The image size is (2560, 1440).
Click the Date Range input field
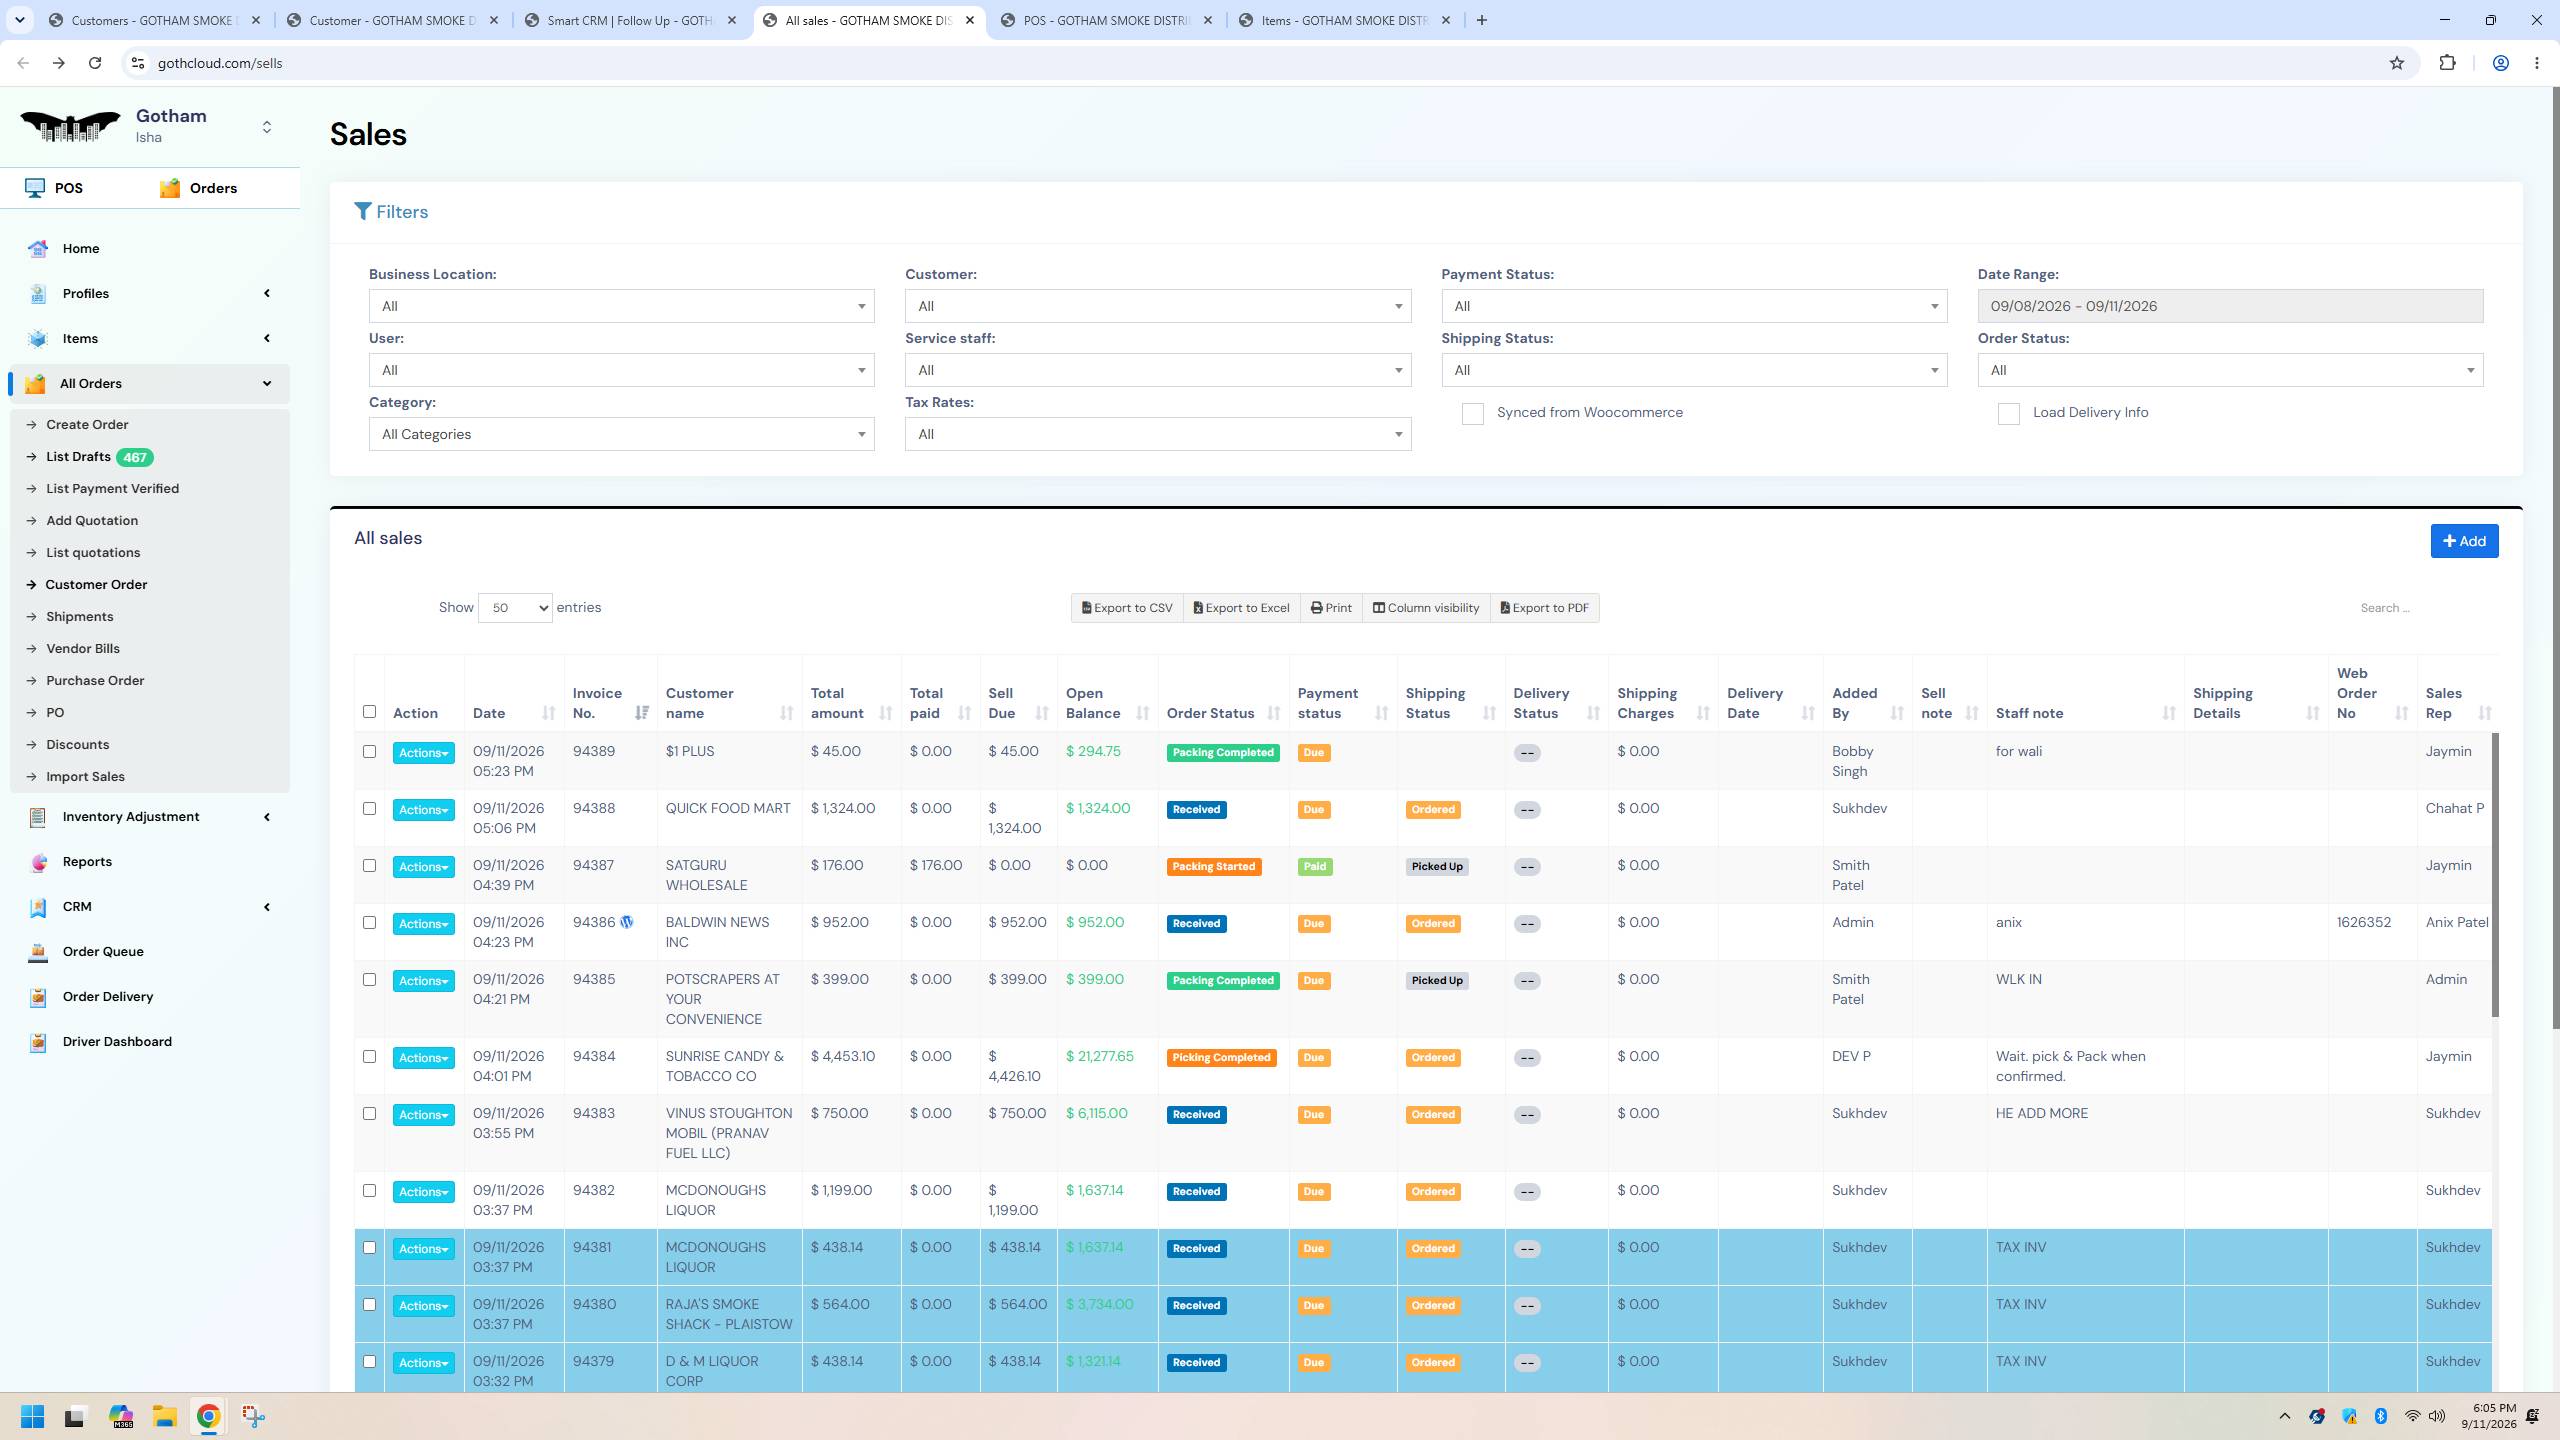2230,306
